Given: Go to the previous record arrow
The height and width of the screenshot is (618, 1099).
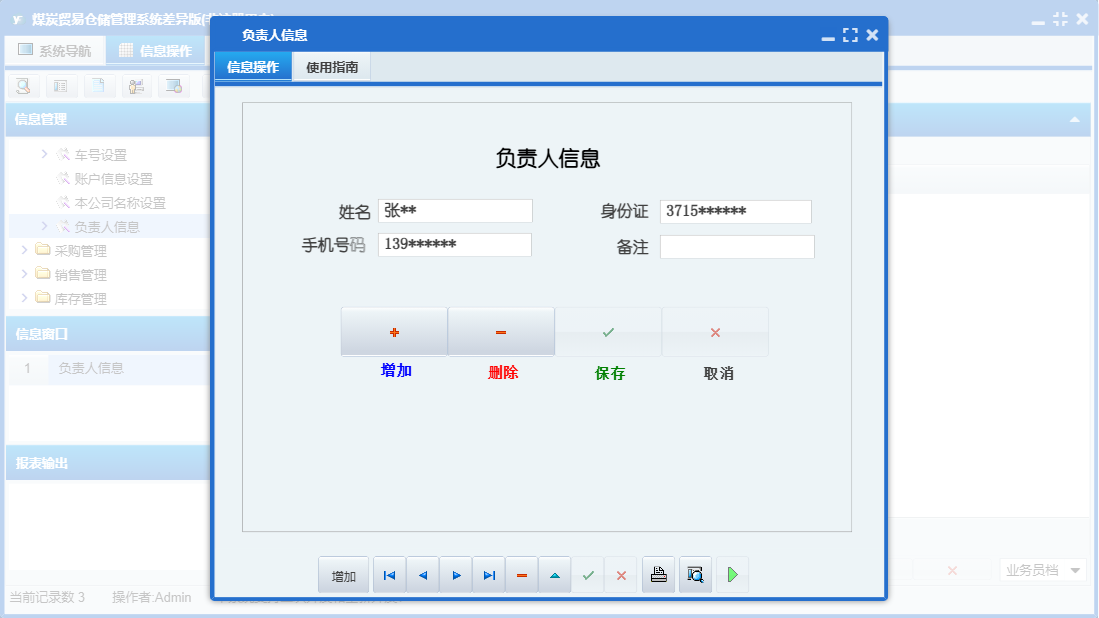Looking at the screenshot, I should pos(422,574).
